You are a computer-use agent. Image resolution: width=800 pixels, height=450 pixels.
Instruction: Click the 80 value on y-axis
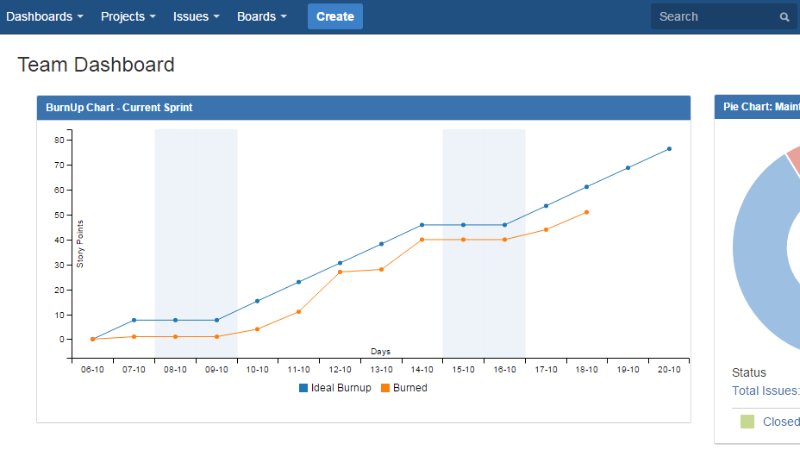coord(59,140)
